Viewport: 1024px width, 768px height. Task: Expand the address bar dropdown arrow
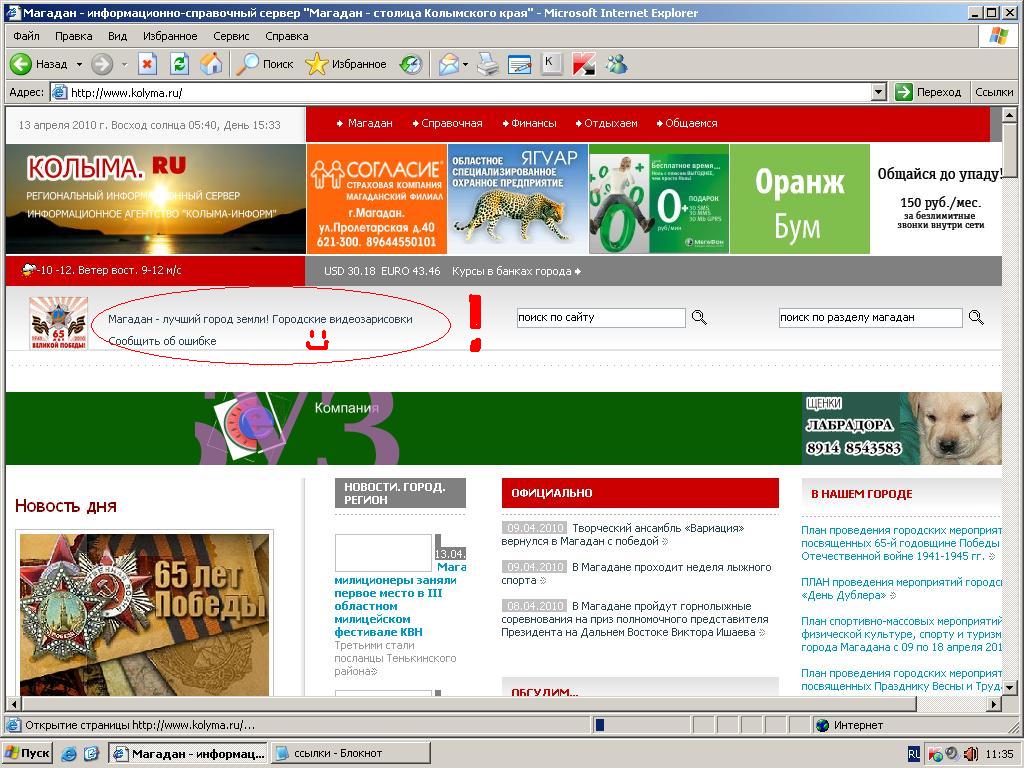[x=878, y=92]
